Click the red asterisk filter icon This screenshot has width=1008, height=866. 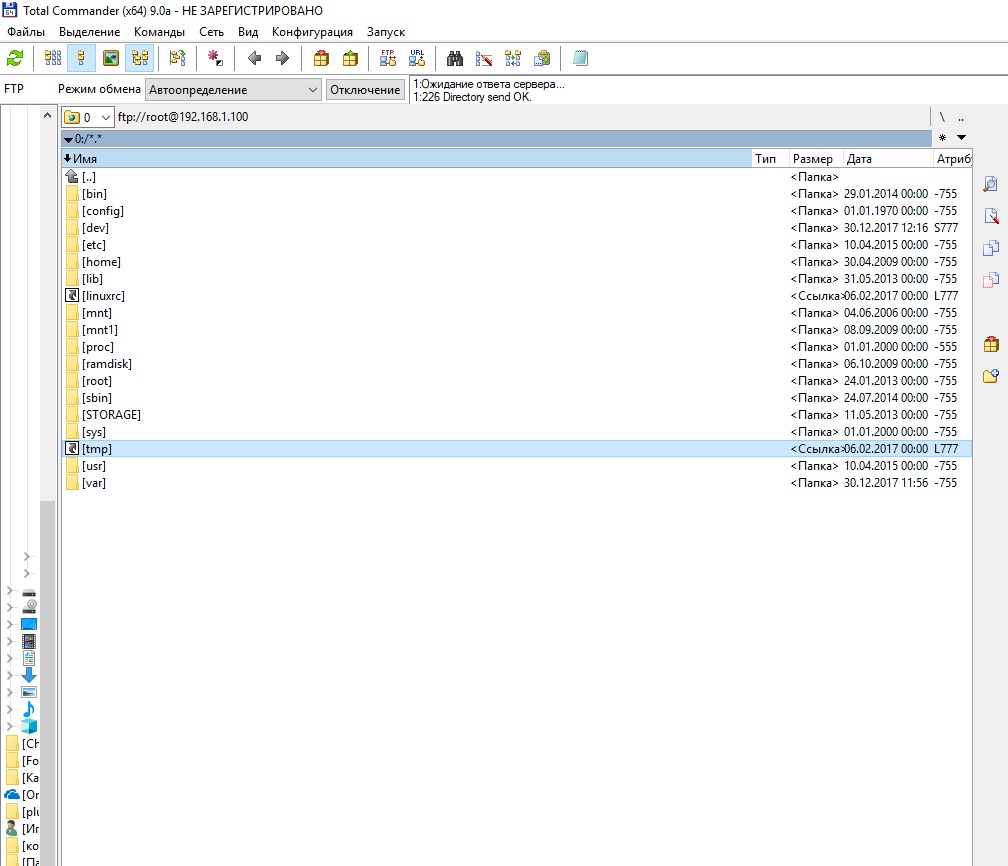tap(215, 59)
